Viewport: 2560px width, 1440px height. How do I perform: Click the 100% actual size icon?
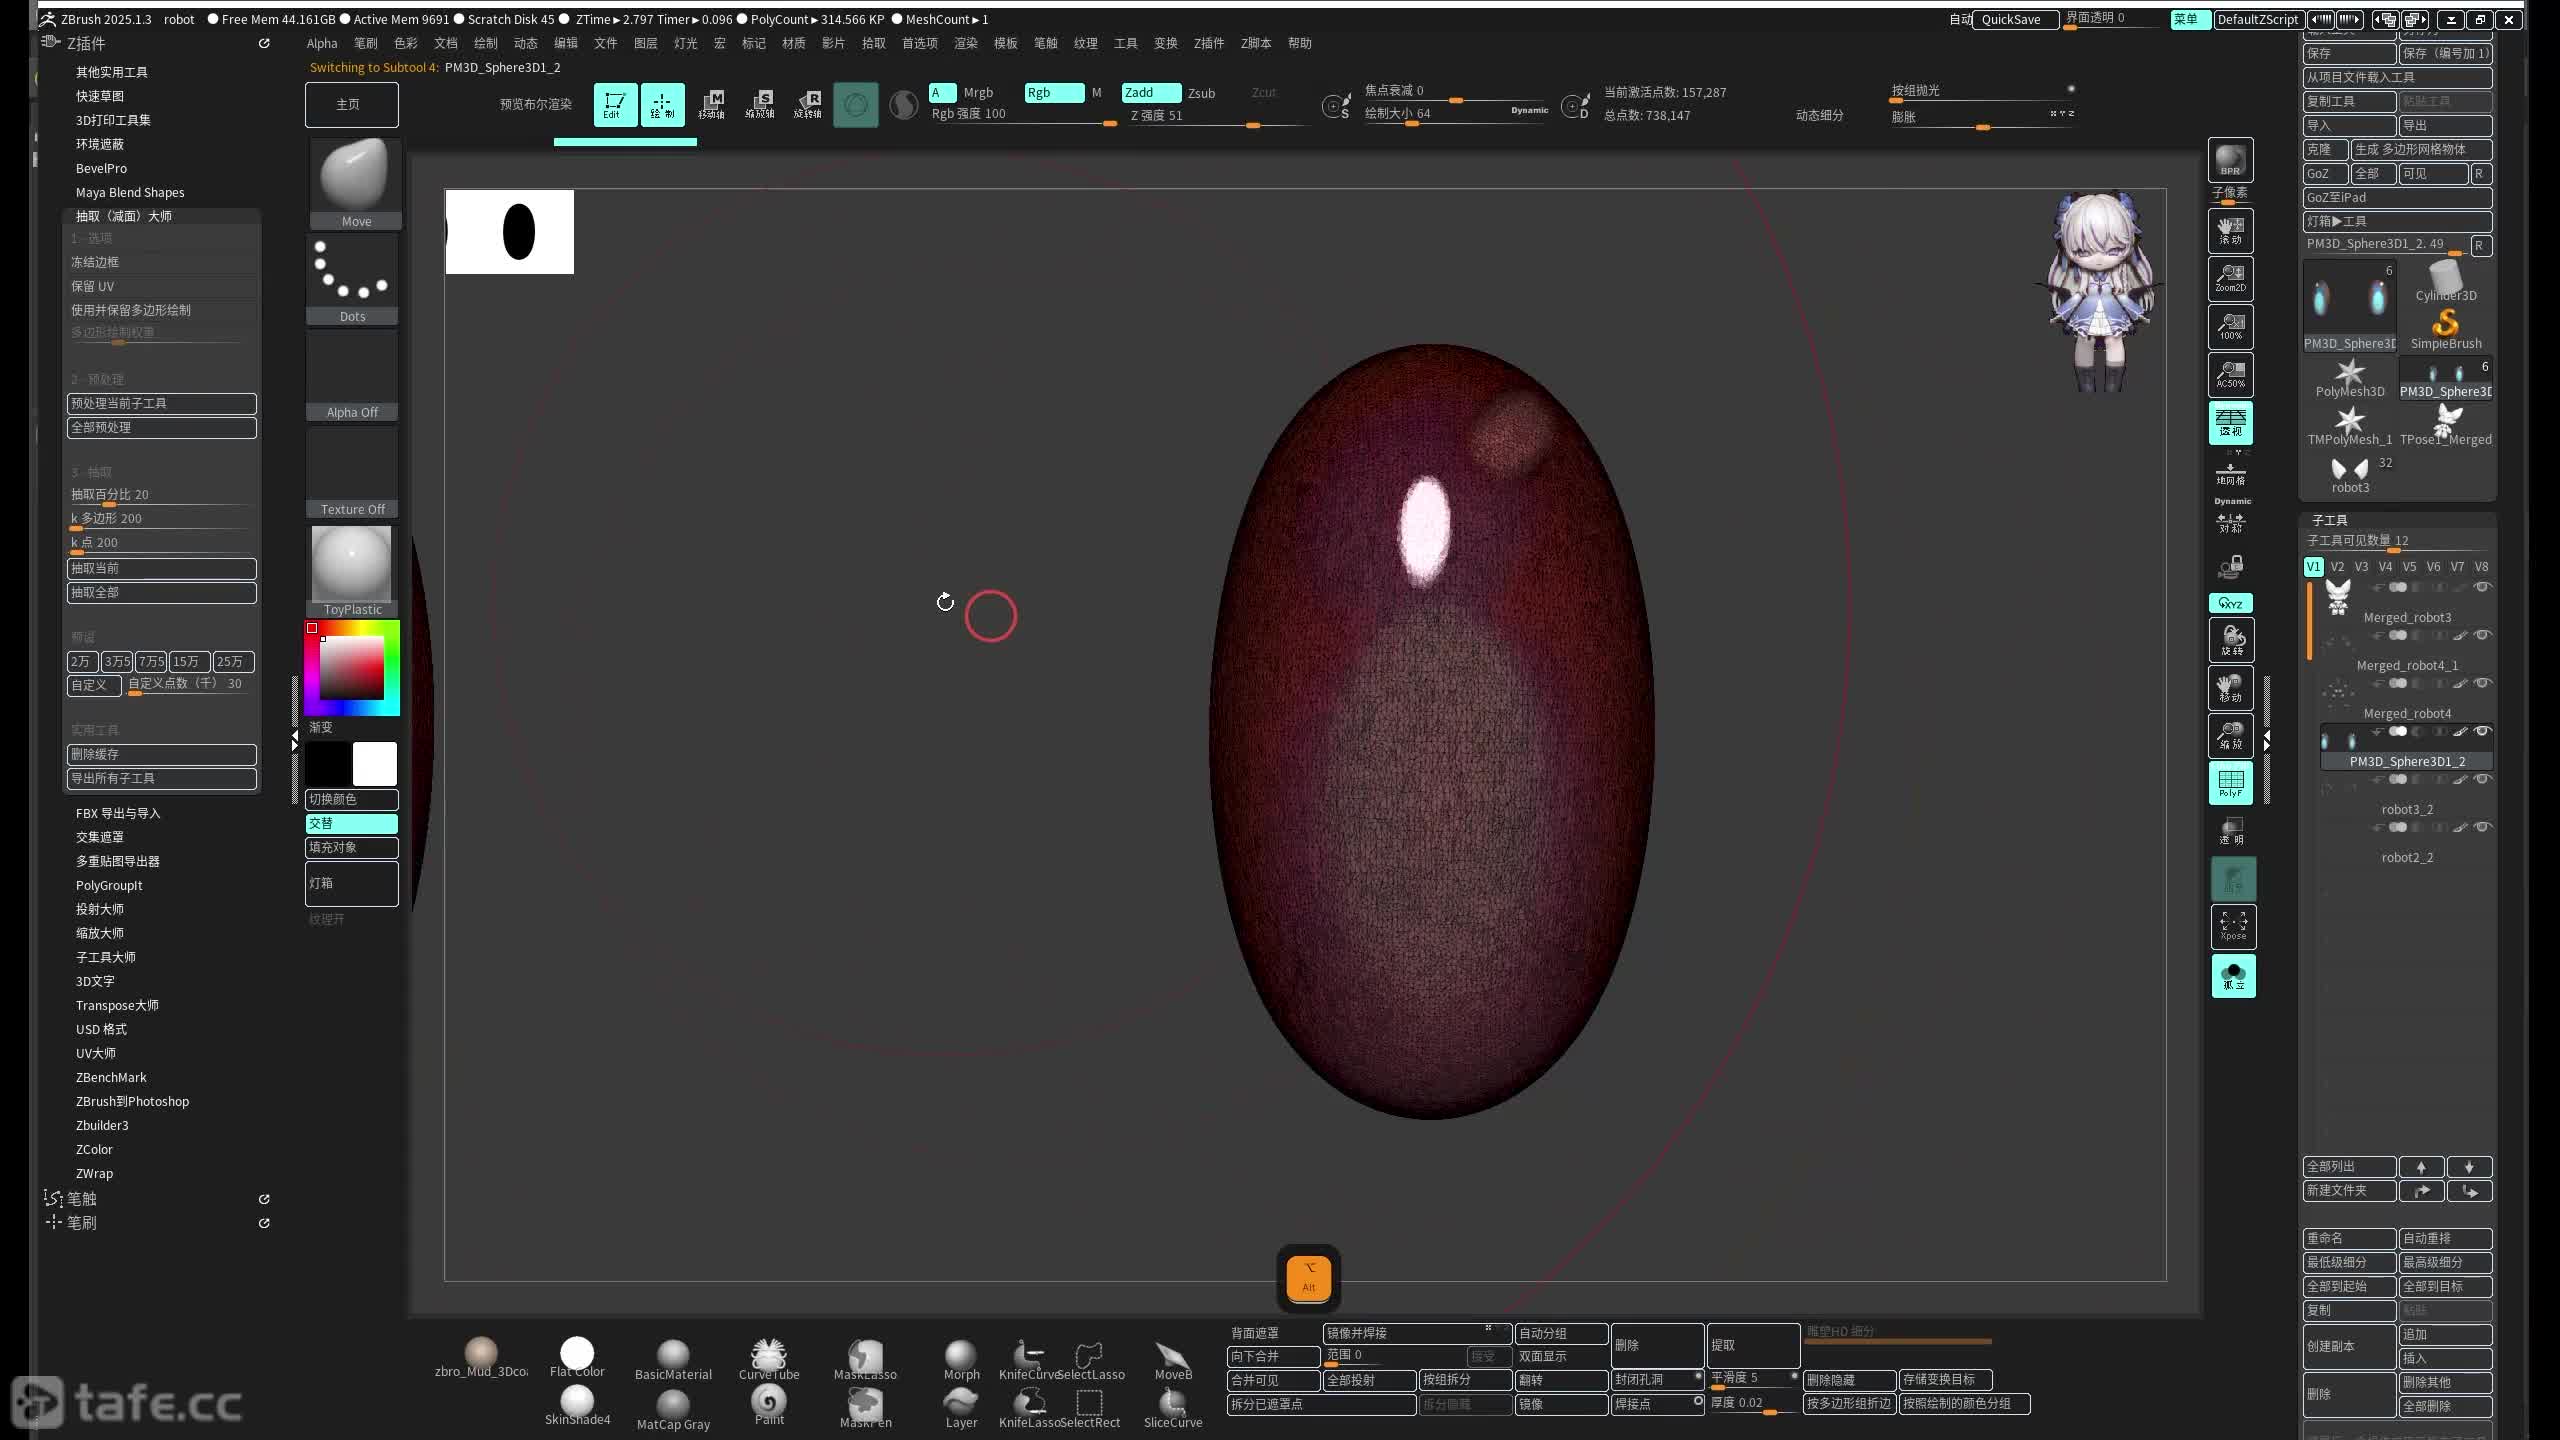pos(2230,327)
